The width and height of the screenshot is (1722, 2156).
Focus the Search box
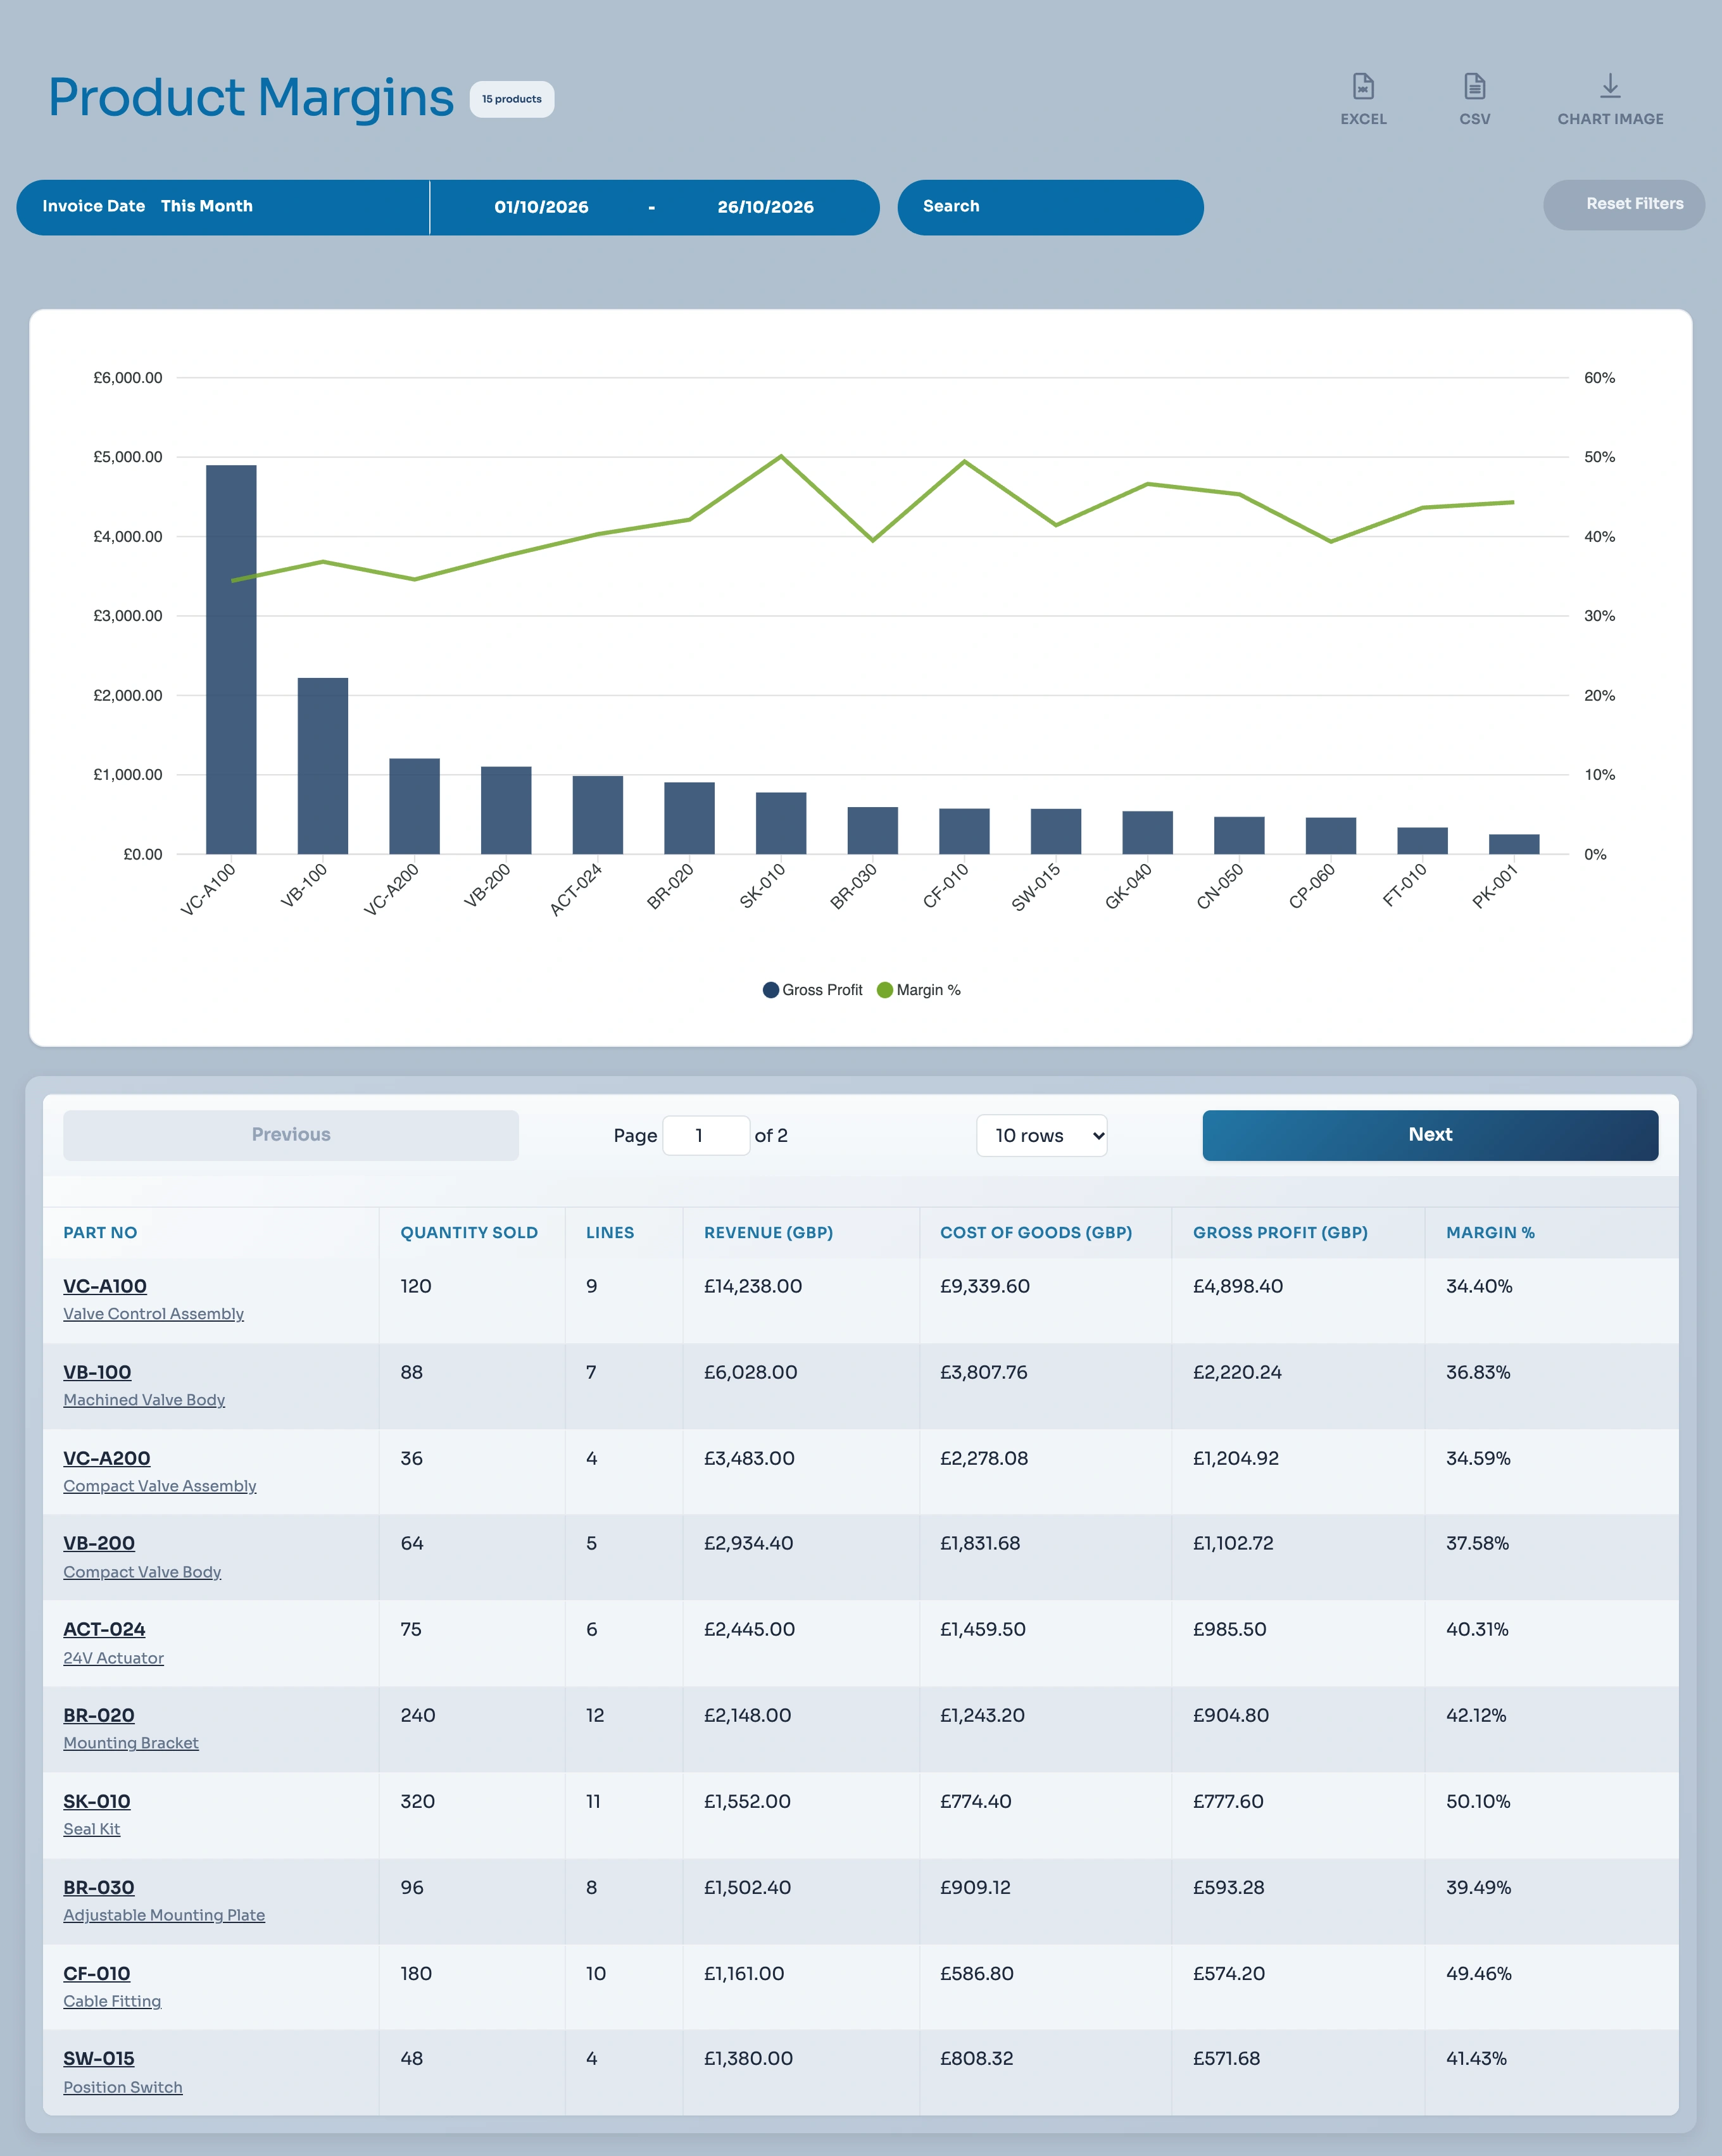1050,207
